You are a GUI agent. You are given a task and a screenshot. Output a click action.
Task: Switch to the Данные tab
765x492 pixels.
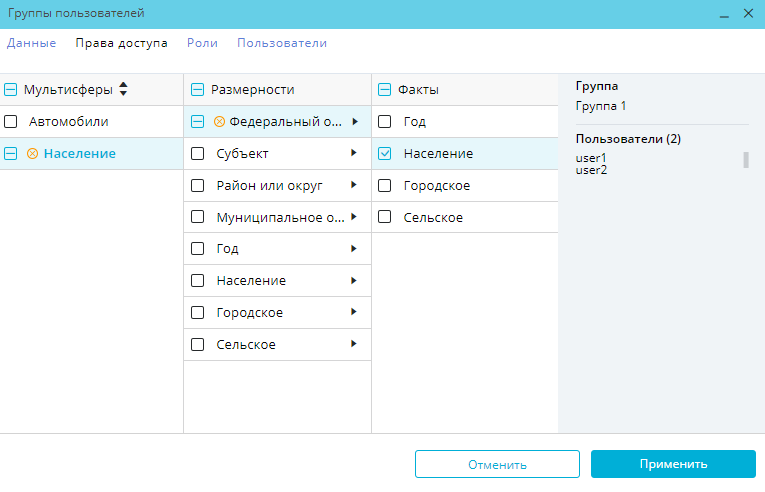(31, 43)
